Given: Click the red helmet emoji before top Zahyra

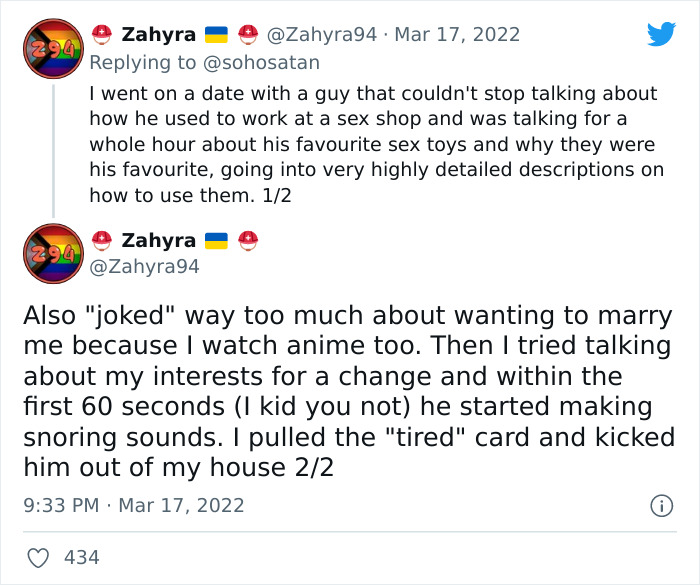Looking at the screenshot, I should [x=100, y=35].
